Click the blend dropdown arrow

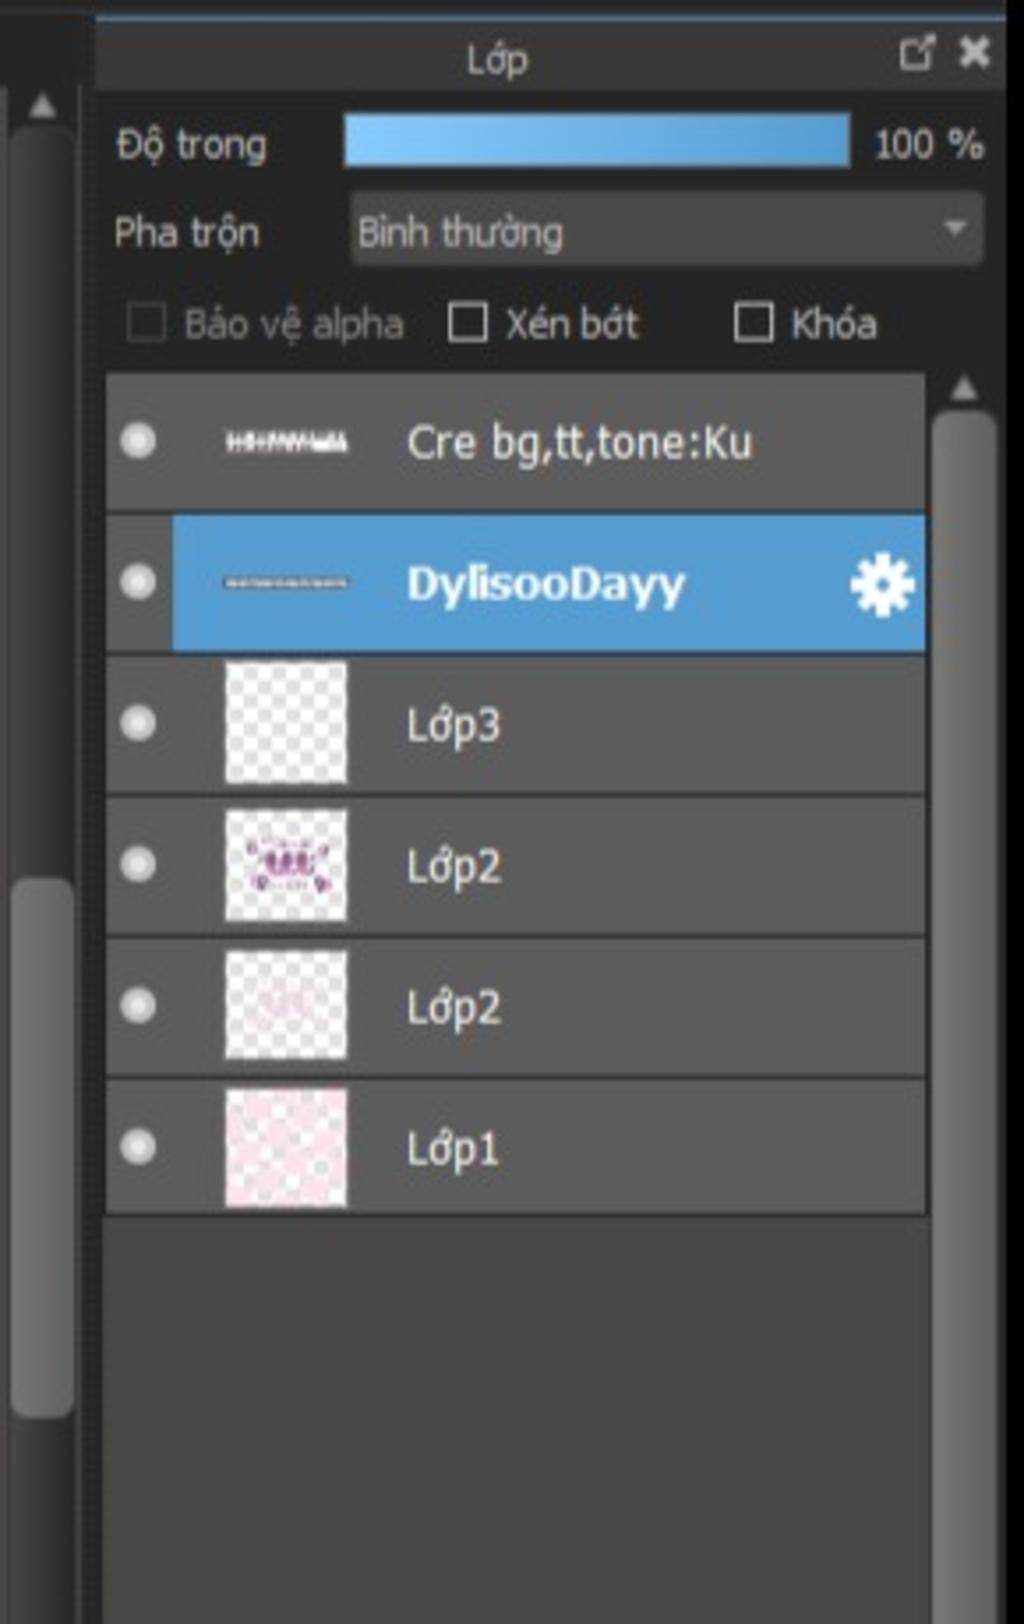(x=955, y=229)
